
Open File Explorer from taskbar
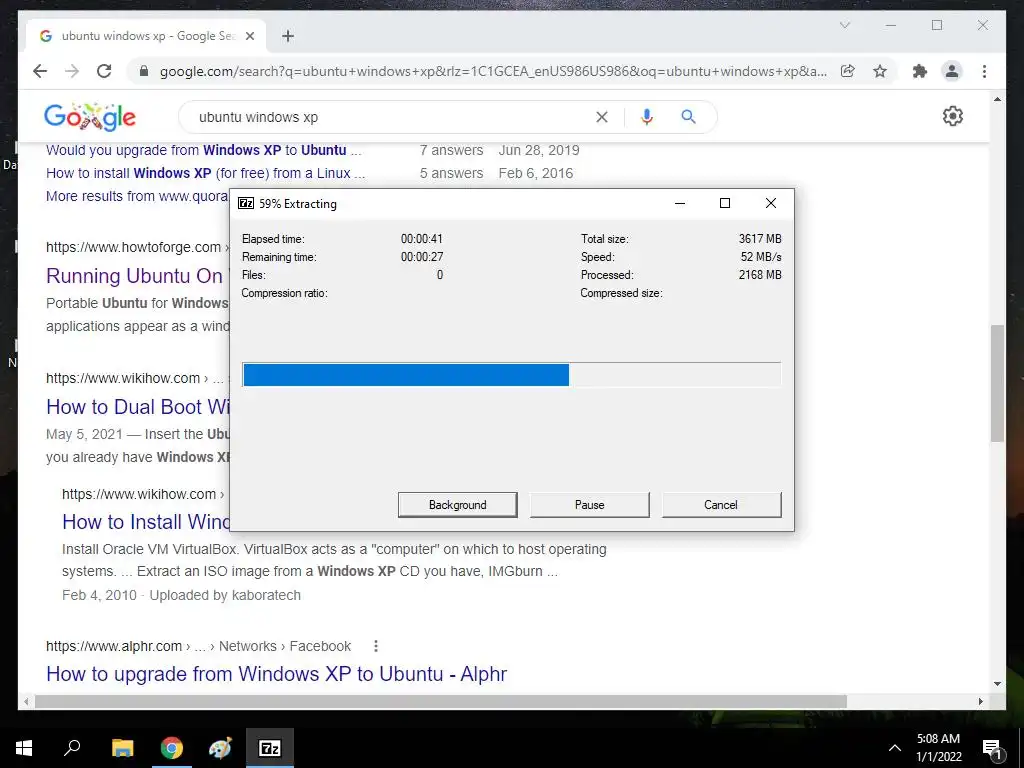(122, 748)
